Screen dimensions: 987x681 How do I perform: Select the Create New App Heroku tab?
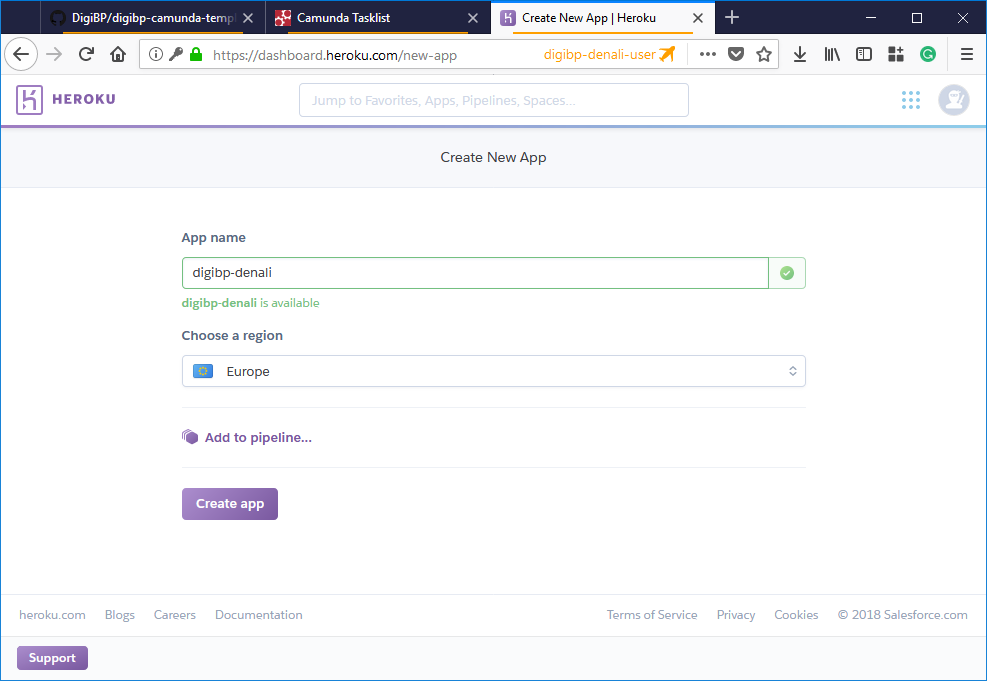[589, 18]
